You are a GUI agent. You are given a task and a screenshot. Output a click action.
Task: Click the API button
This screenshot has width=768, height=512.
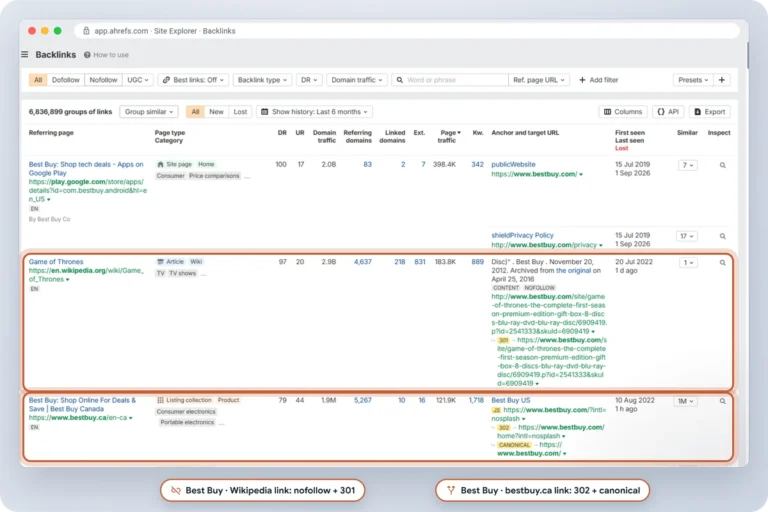(668, 112)
